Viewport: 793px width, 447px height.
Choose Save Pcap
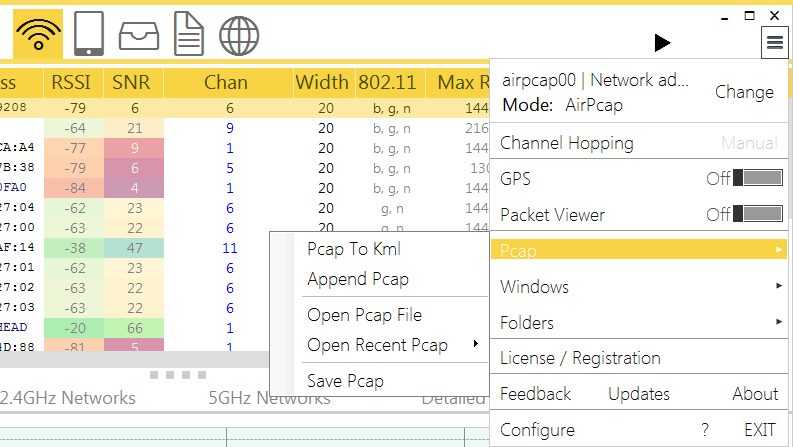tap(345, 381)
